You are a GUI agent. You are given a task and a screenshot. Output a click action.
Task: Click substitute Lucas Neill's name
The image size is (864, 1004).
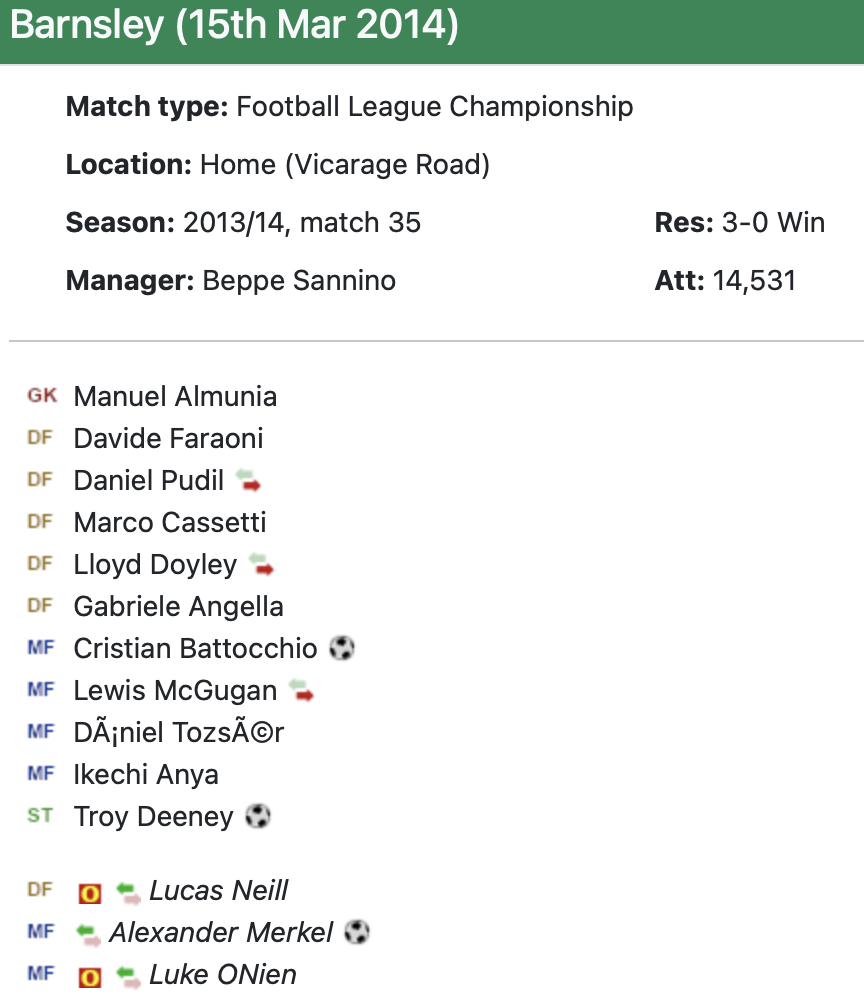tap(219, 891)
